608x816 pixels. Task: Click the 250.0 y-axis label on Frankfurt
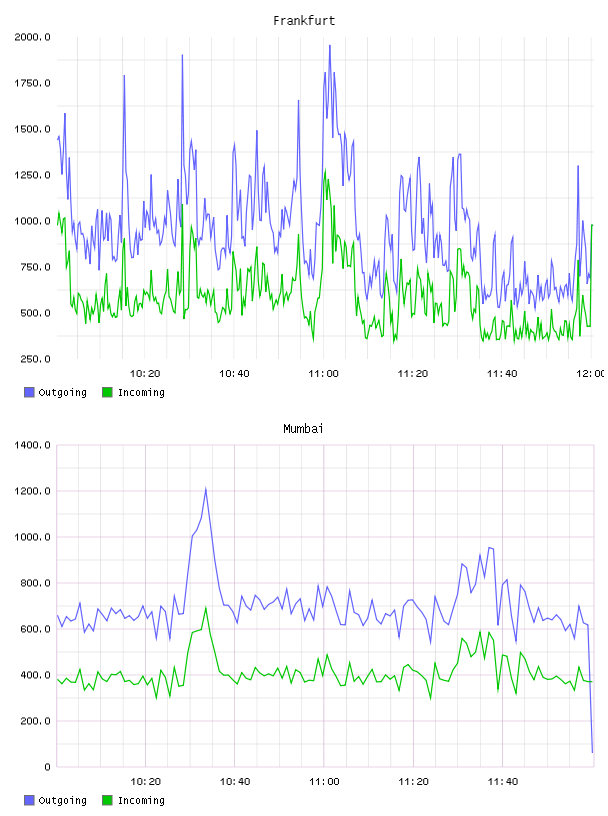pyautogui.click(x=35, y=359)
